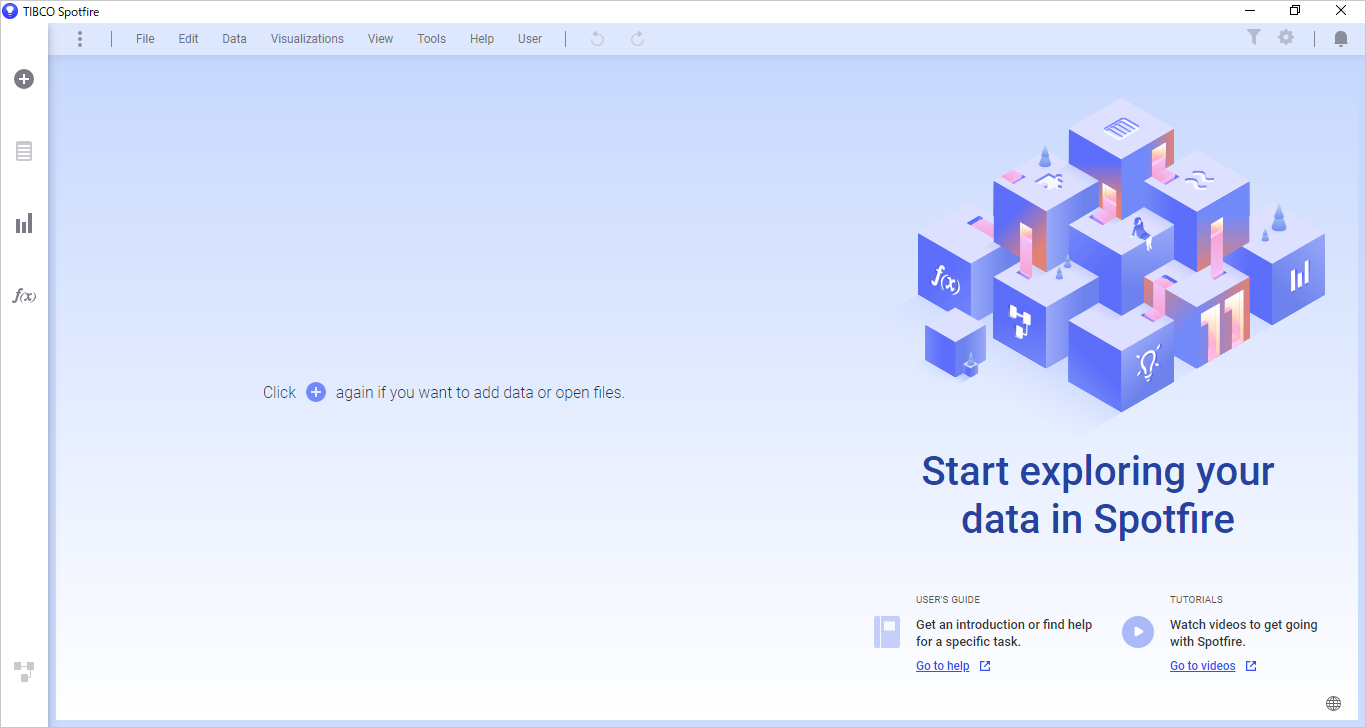Open the Data canvas icon at sidebar bottom
1366x728 pixels.
24,671
